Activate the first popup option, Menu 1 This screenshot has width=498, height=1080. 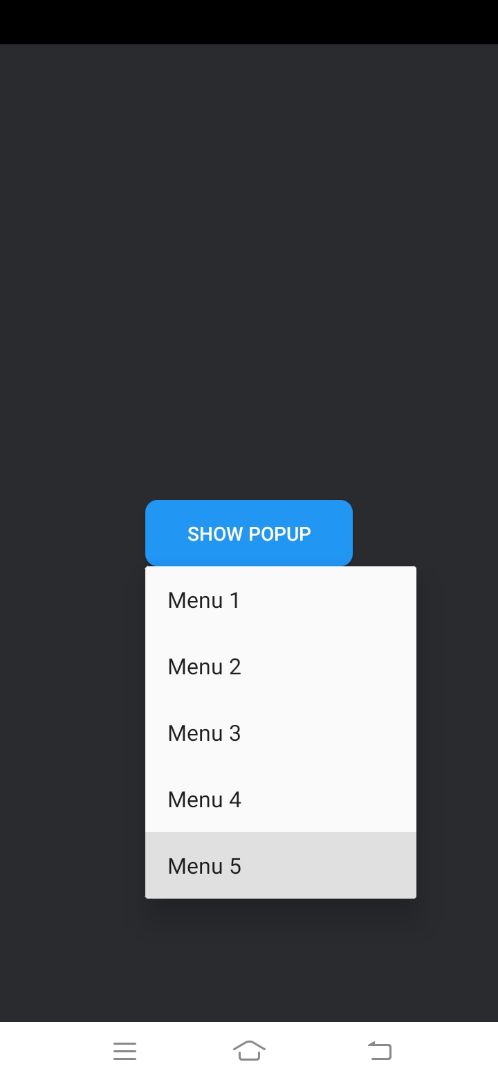point(280,600)
